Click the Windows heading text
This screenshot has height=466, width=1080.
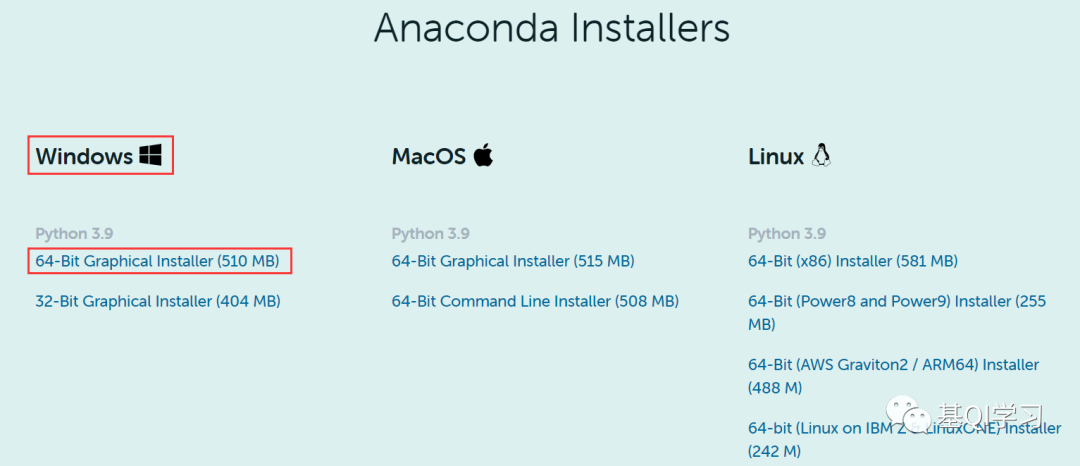pos(84,156)
